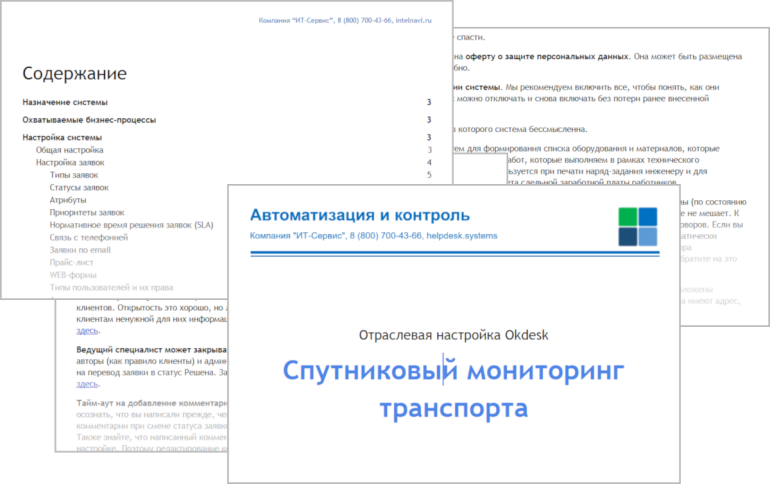Image resolution: width=770 pixels, height=484 pixels.
Task: Click the bold 'оферту о защите персональных данных' text
Action: 547,56
